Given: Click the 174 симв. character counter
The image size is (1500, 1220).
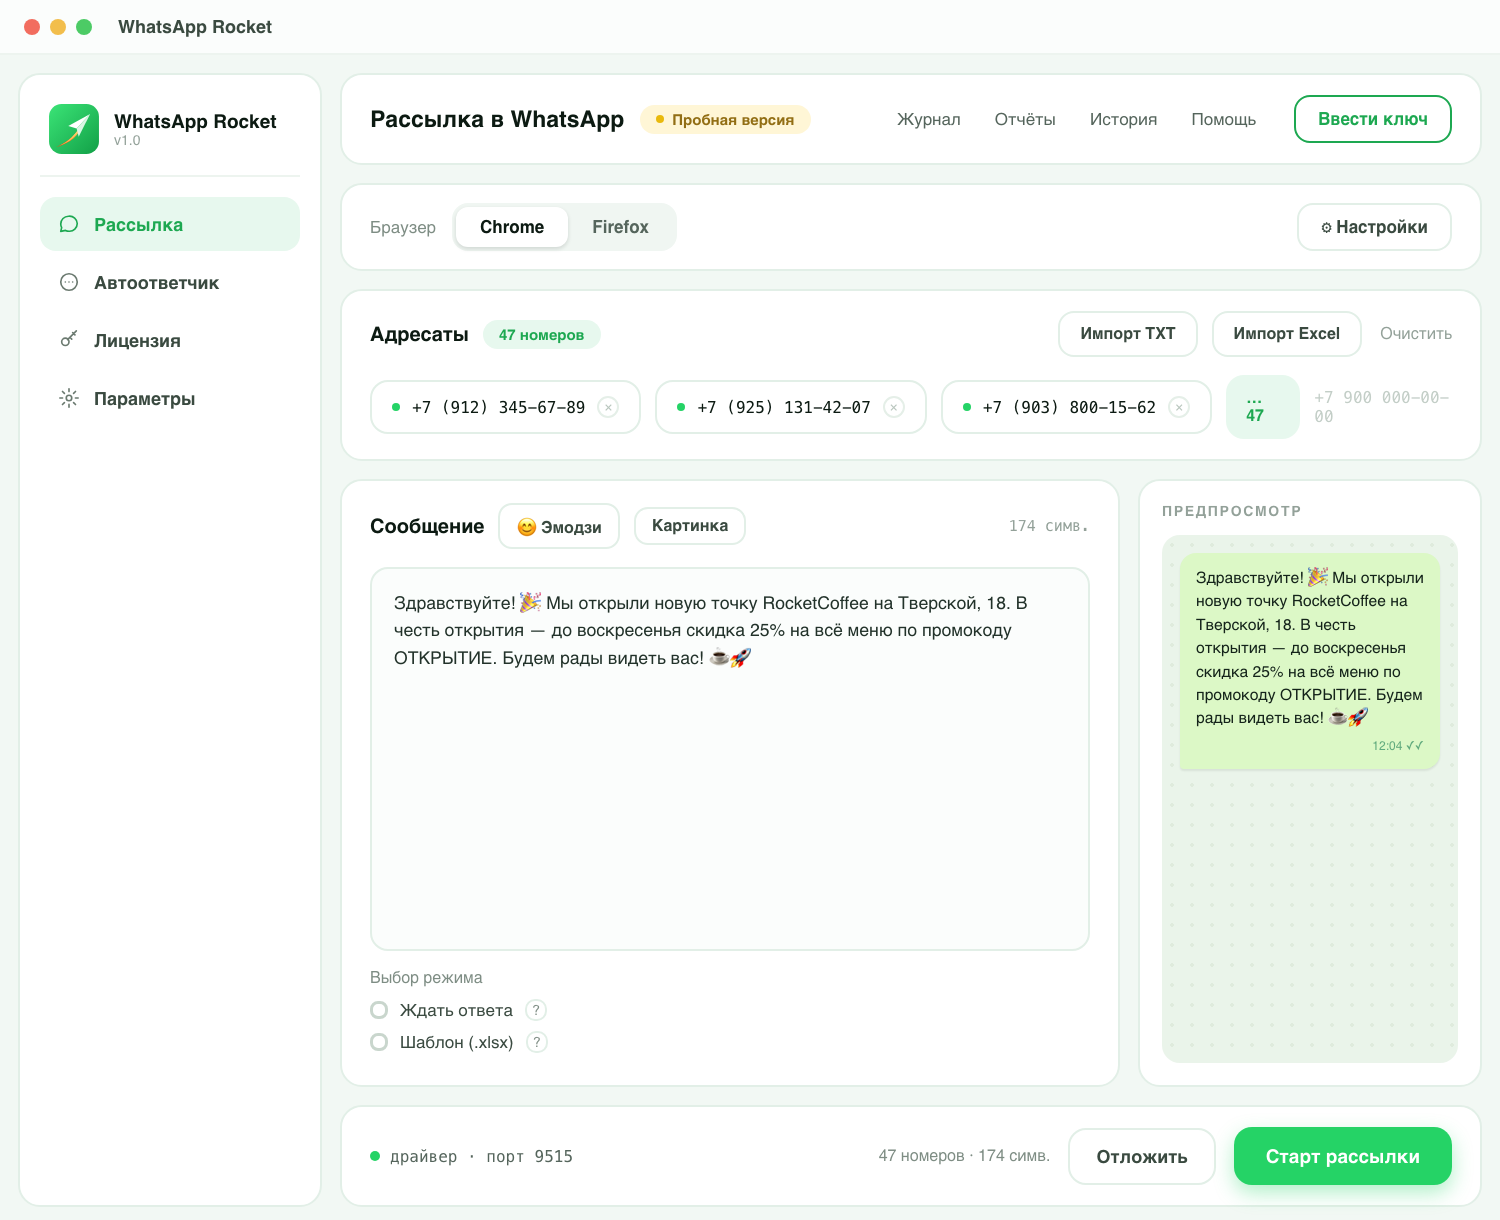Looking at the screenshot, I should tap(1048, 526).
